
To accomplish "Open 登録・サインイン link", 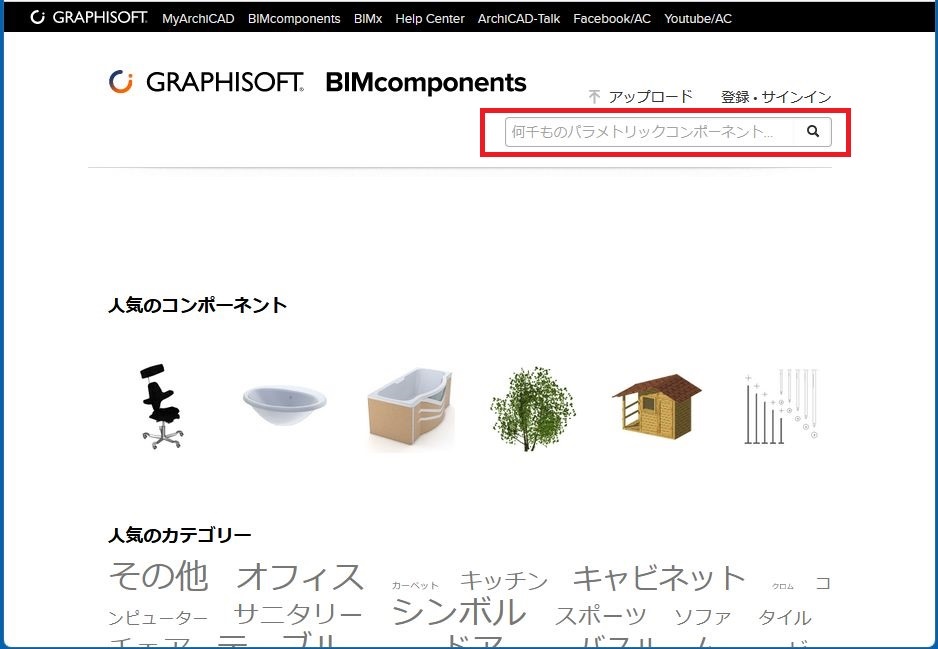I will point(776,97).
